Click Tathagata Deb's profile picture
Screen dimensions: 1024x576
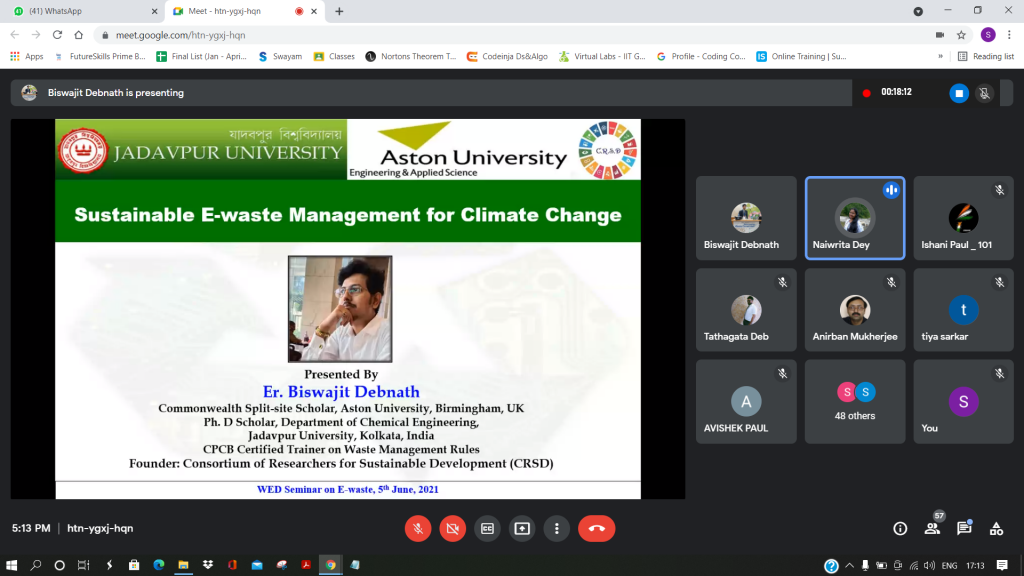[x=746, y=310]
